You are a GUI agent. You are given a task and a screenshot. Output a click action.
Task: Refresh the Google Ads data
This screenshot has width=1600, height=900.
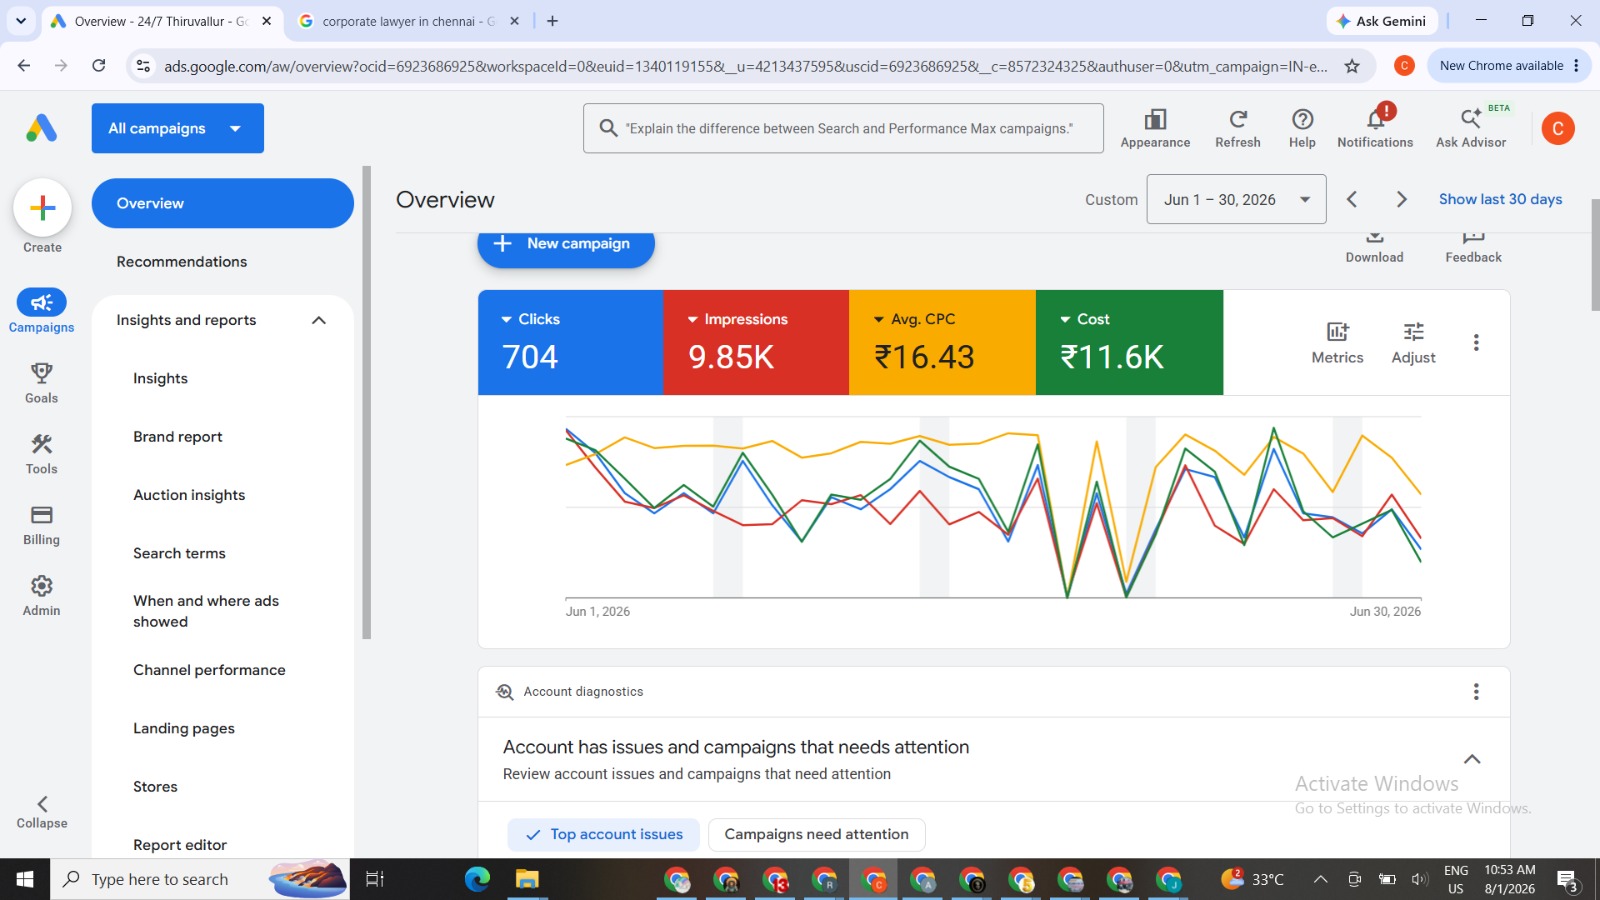pos(1238,128)
